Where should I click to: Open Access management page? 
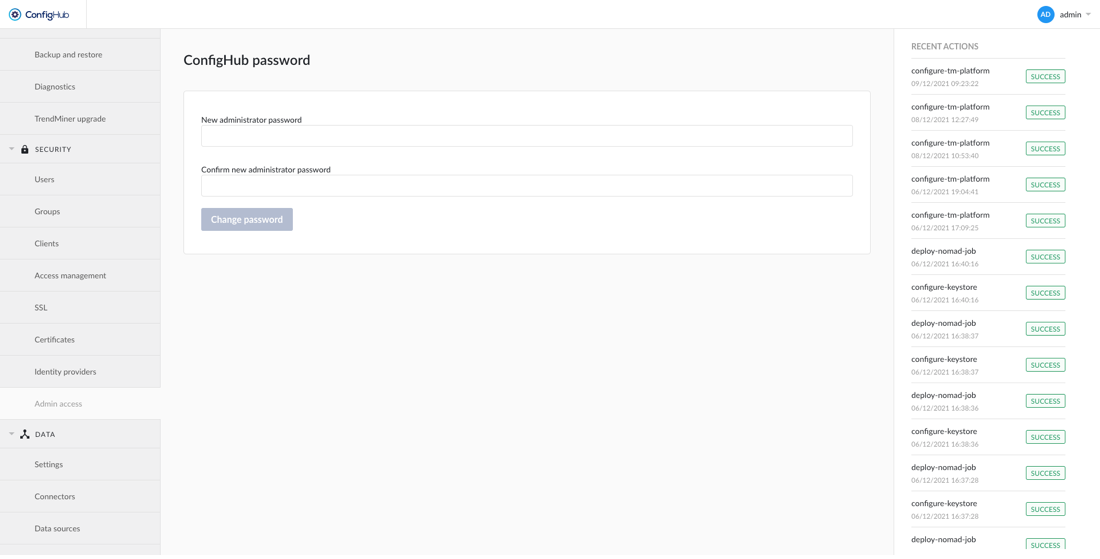click(x=70, y=276)
